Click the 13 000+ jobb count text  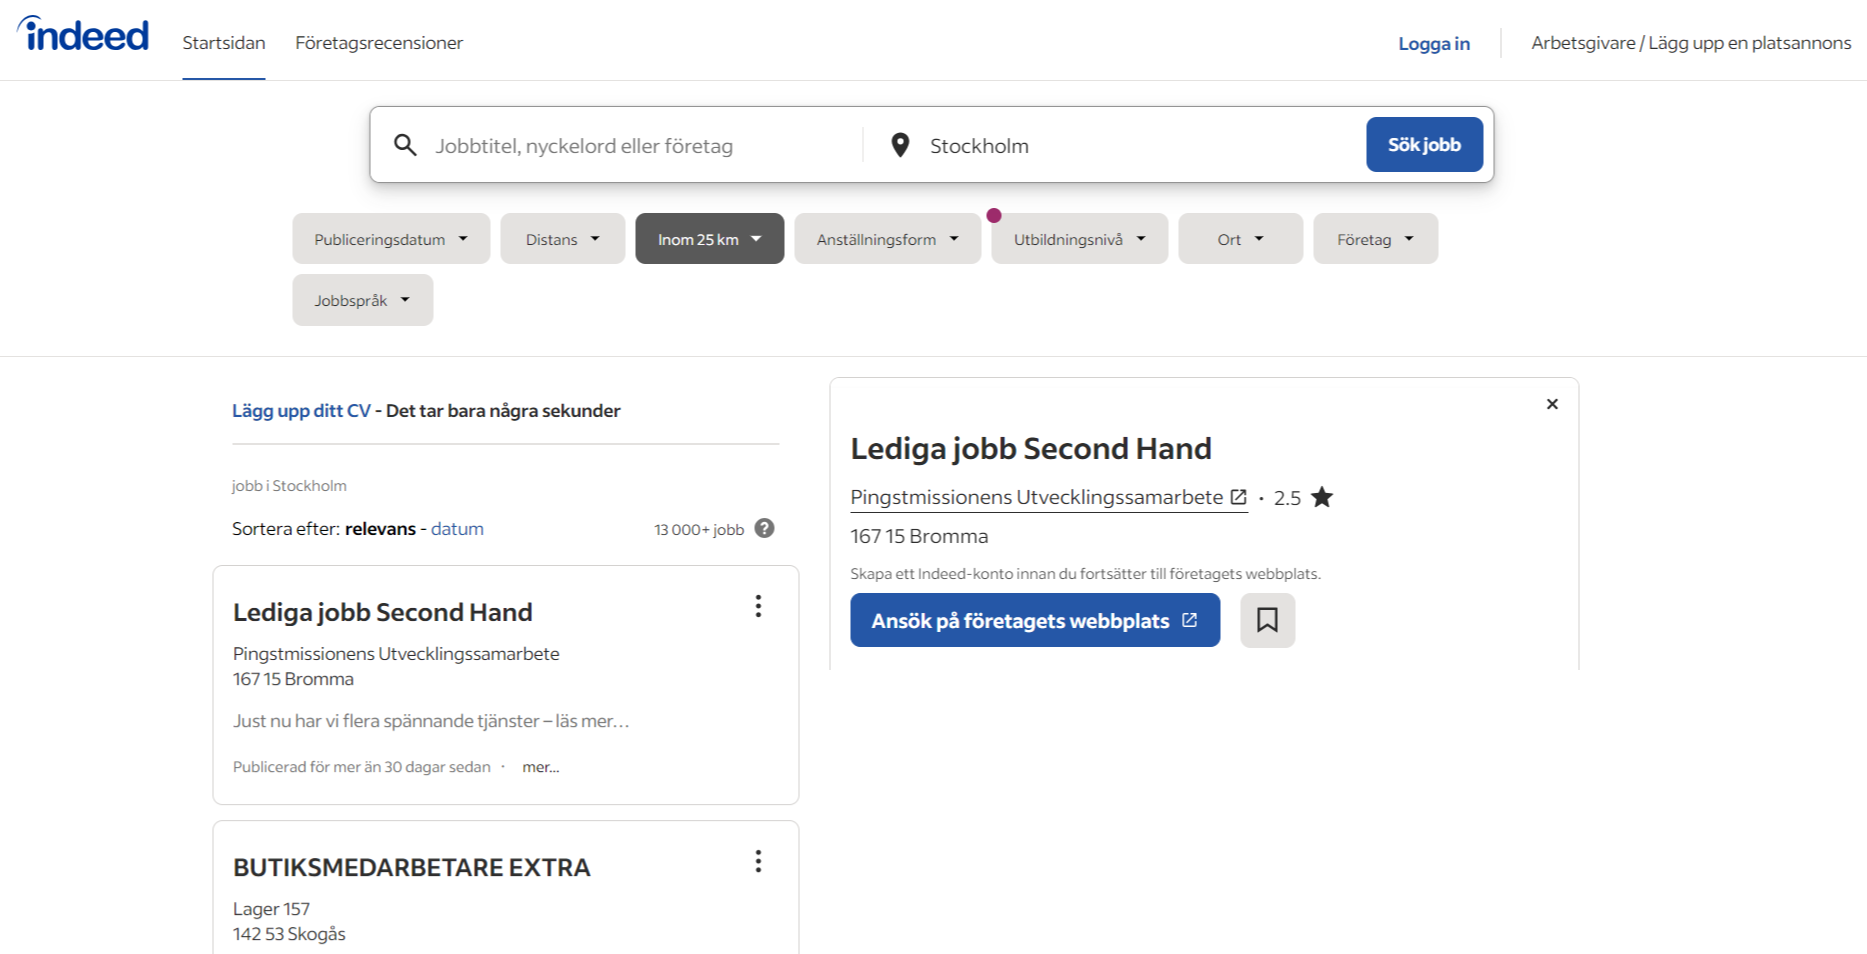(699, 529)
